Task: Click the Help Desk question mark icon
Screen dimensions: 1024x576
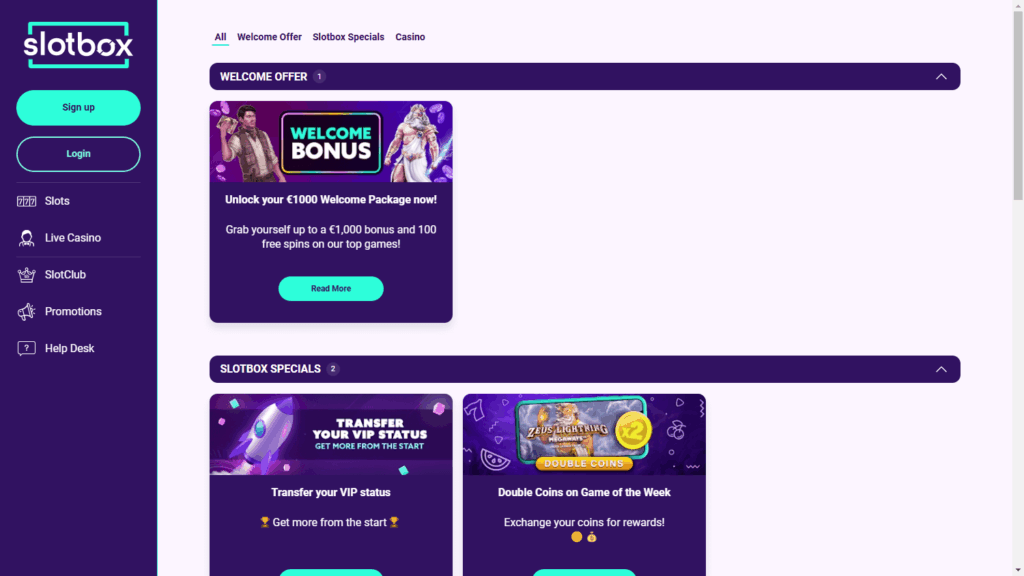Action: [26, 348]
